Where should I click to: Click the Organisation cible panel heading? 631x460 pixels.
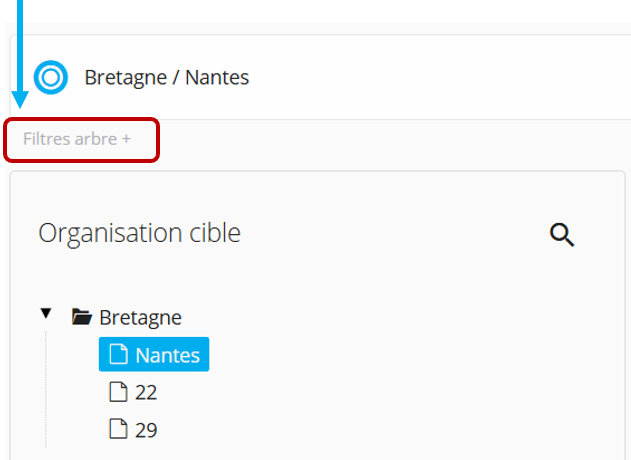[x=139, y=233]
